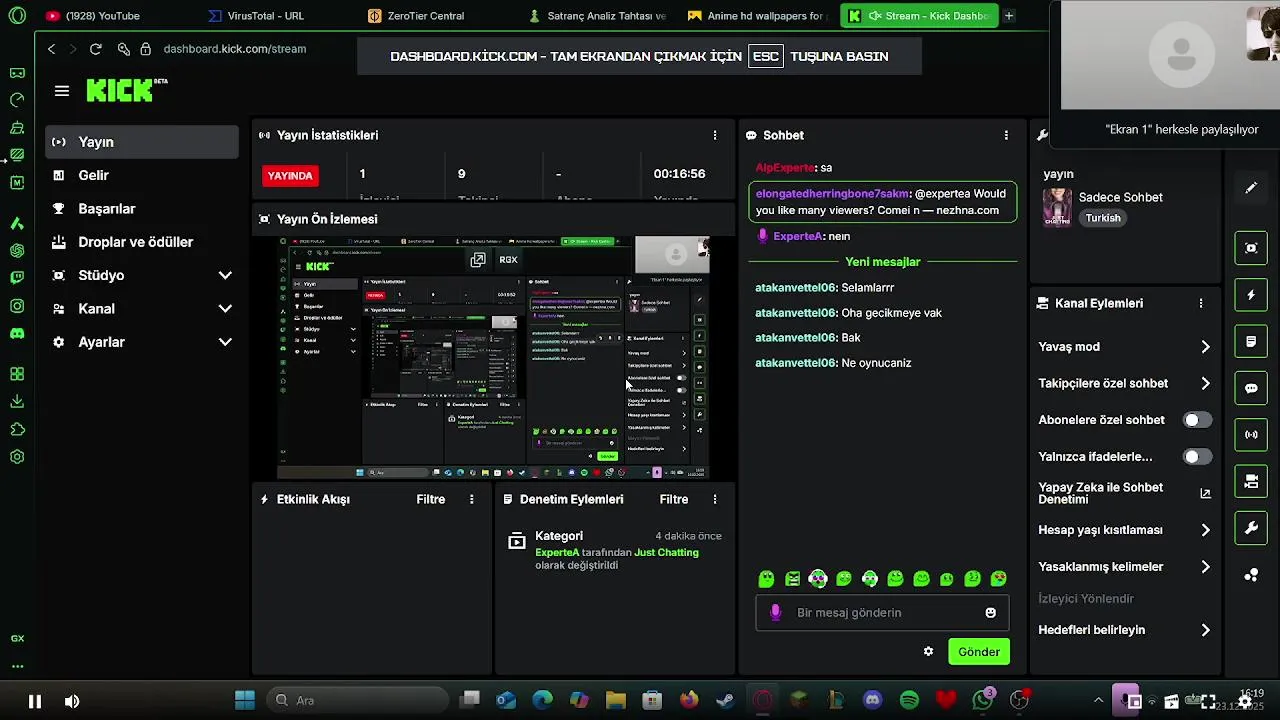Click the pencil edit stream info icon
Screen dimensions: 1280x720
coord(1251,188)
